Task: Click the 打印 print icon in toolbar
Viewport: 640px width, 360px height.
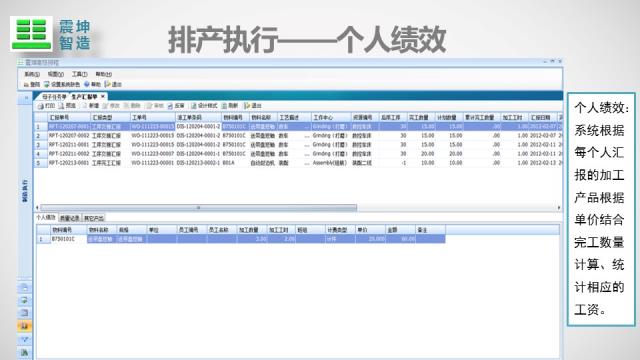Action: tap(40, 106)
